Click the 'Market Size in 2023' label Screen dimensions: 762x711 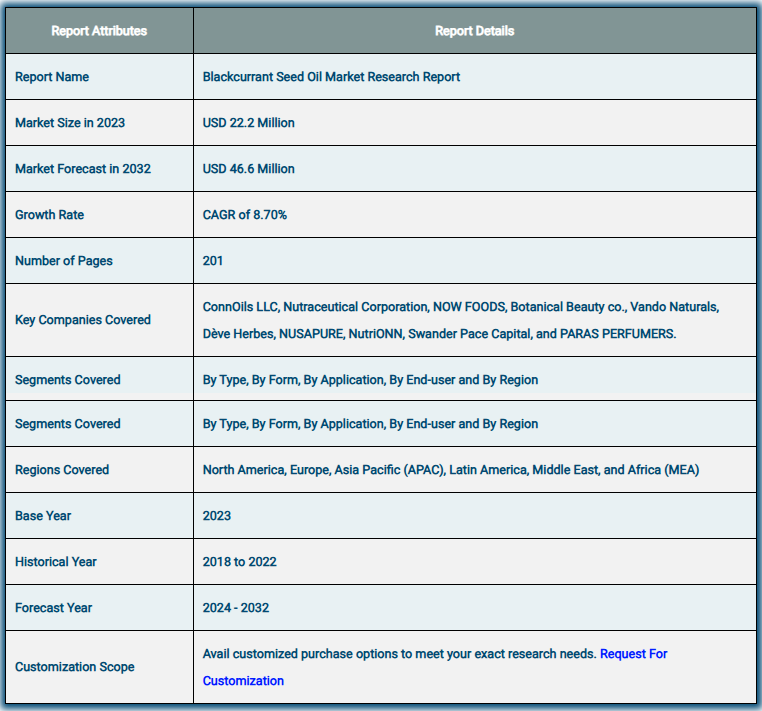click(70, 122)
